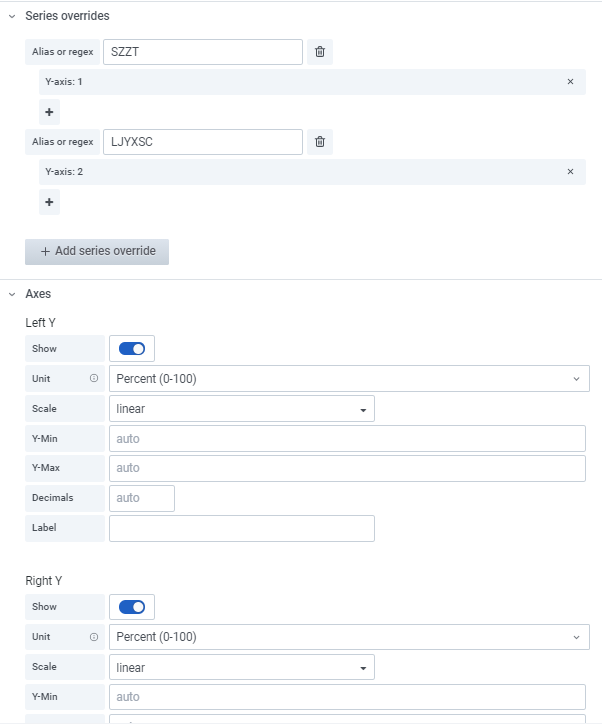Remove Y-axis: 2 override property
Image resolution: width=602 pixels, height=724 pixels.
(570, 172)
